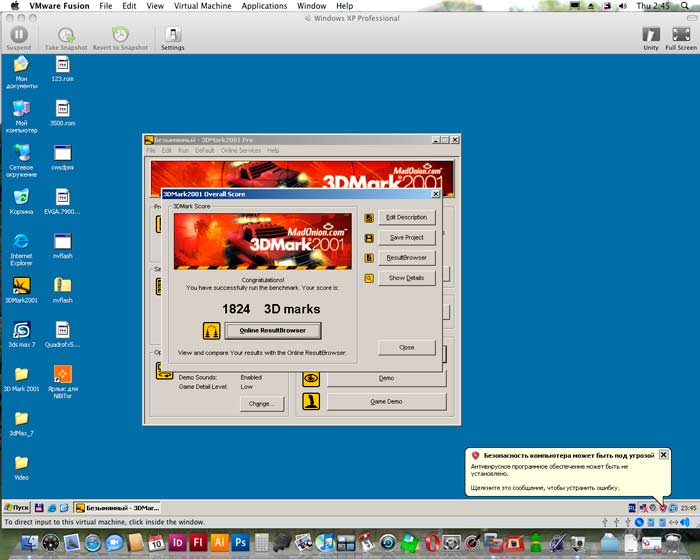Click the Change... options button
The image size is (700, 560).
(x=262, y=404)
